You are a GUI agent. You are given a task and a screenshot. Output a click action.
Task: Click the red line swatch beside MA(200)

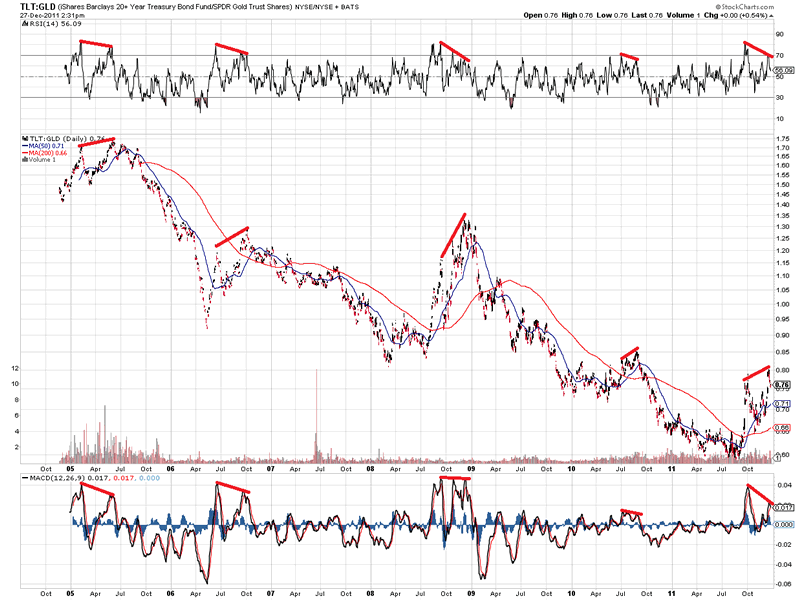(x=25, y=153)
